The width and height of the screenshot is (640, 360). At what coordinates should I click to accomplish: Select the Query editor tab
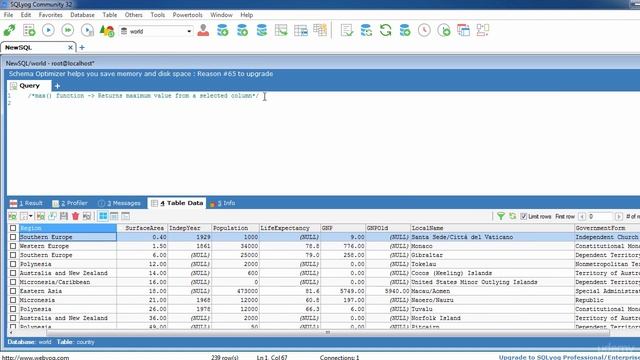pos(29,86)
